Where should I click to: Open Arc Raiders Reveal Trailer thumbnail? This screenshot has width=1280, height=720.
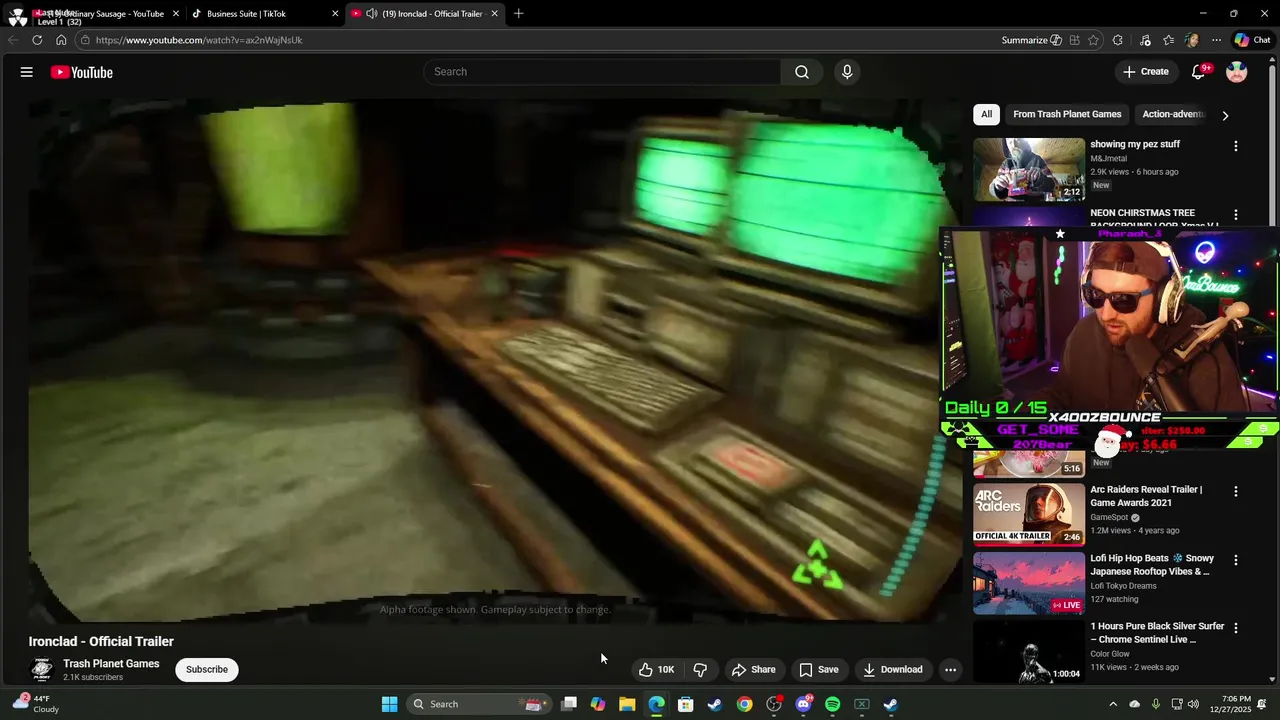tap(1029, 514)
